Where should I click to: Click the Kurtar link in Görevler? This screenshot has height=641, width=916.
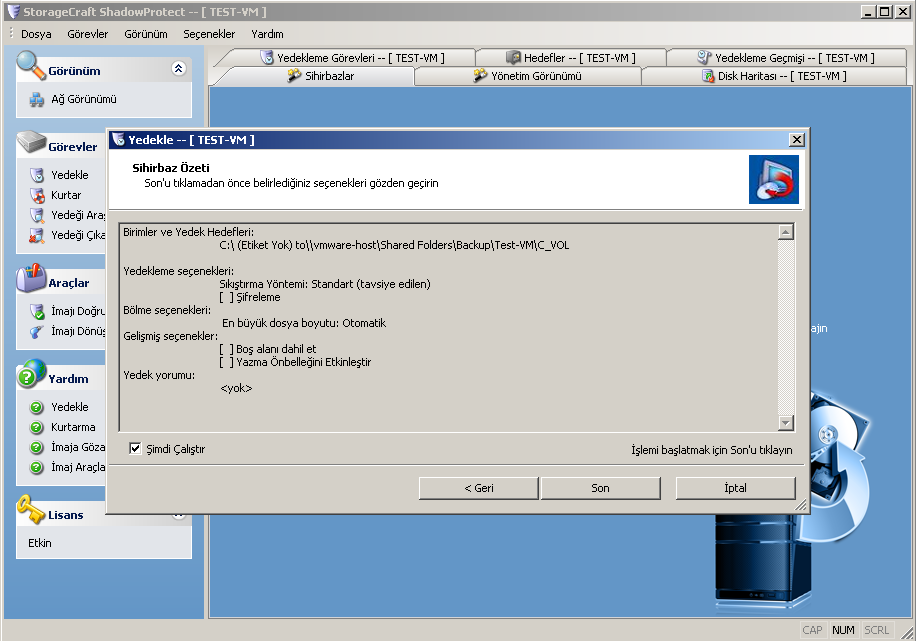point(66,195)
